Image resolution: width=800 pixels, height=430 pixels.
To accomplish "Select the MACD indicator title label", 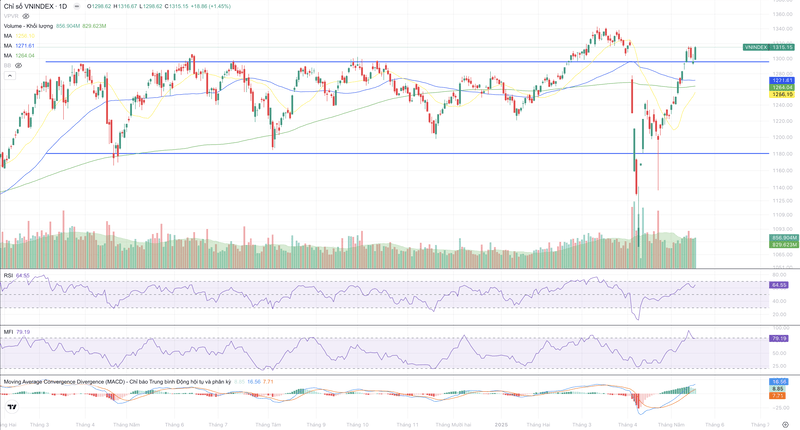I will pyautogui.click(x=117, y=382).
